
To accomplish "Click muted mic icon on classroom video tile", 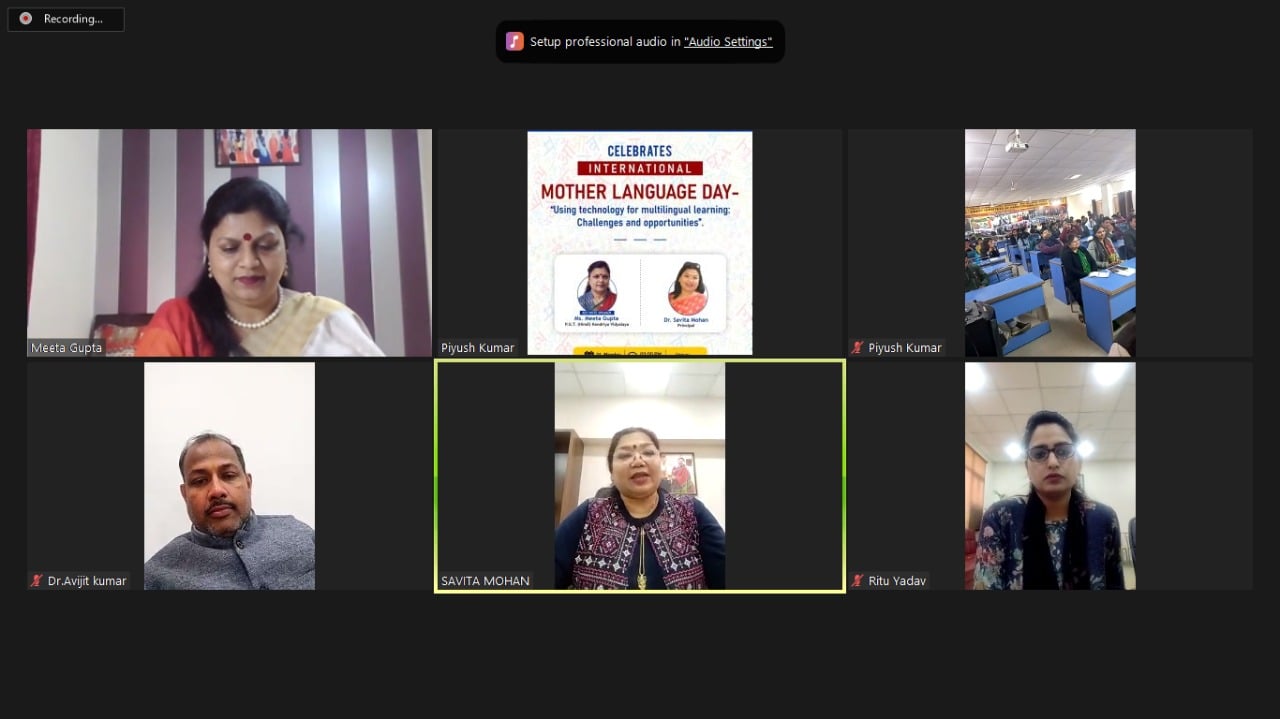I will click(858, 348).
